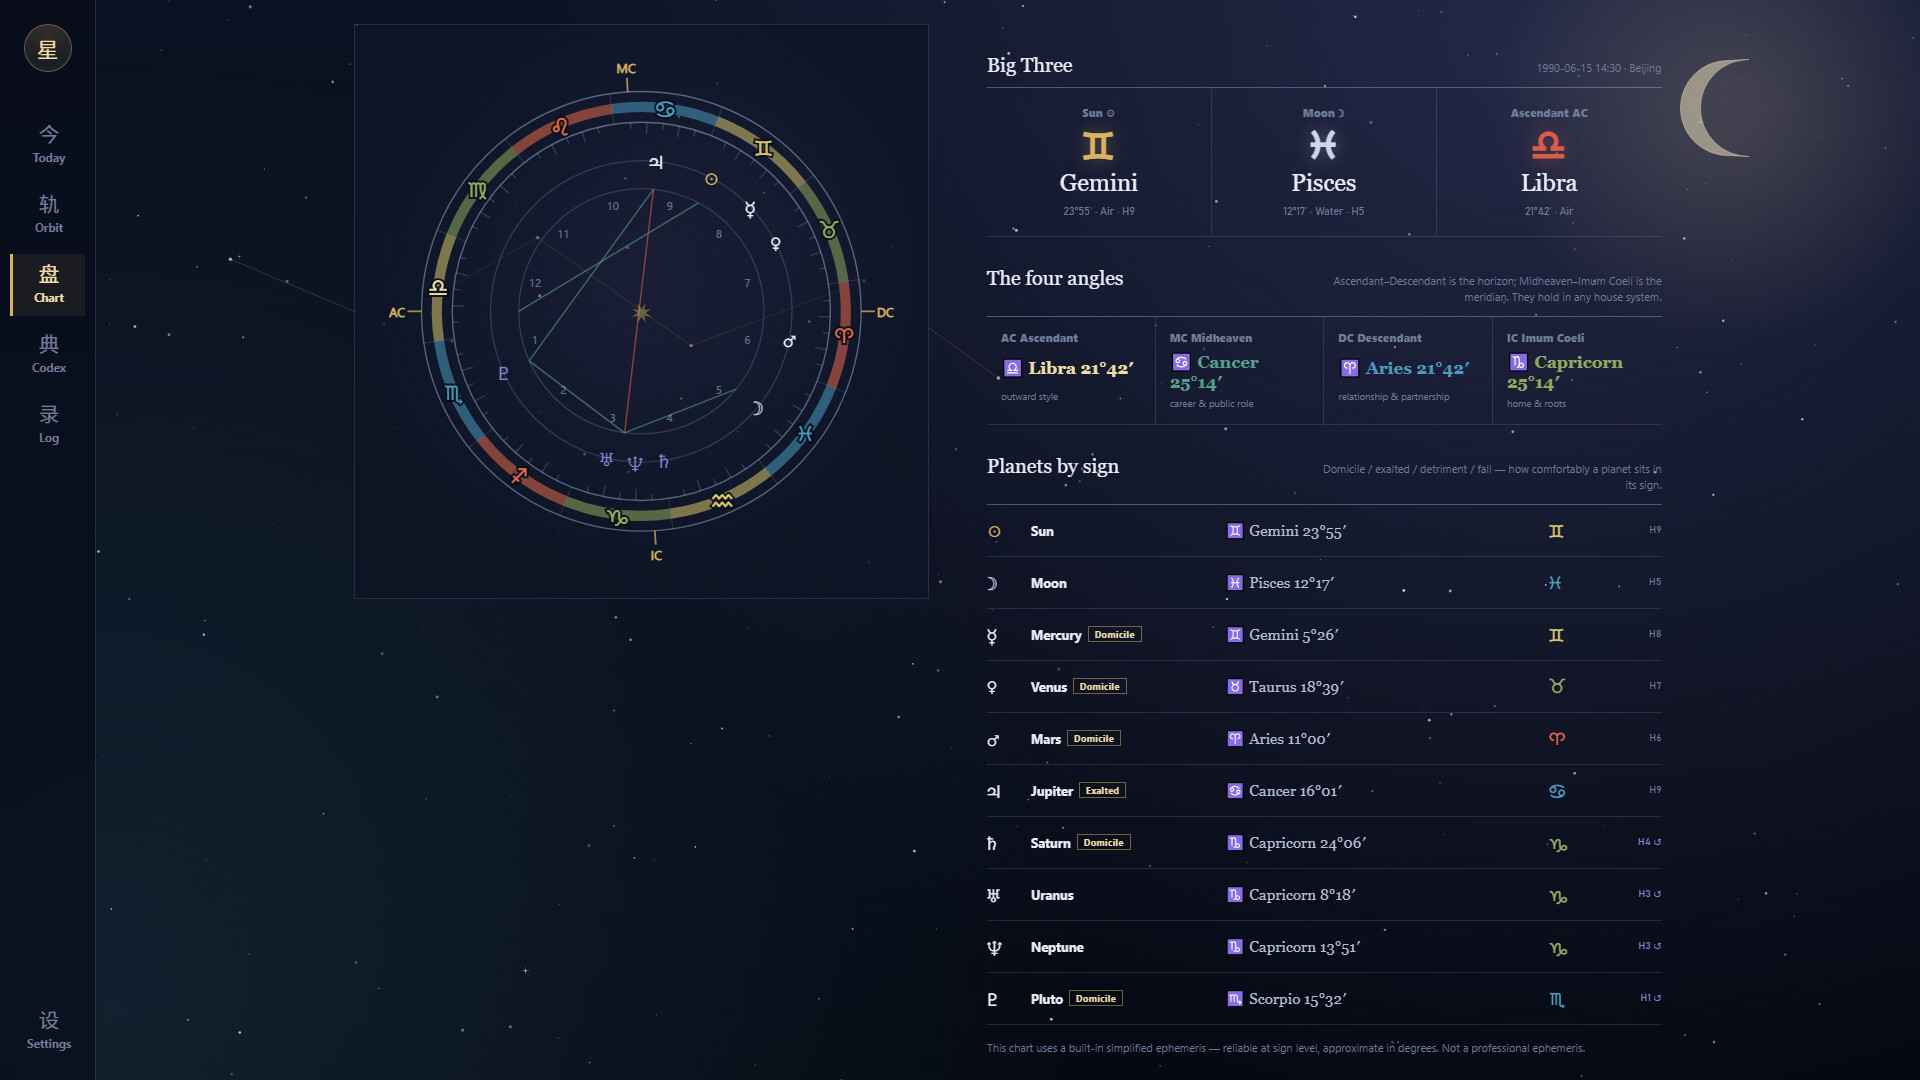Click the Gemini symbol in Big Three Sun card
Image resolution: width=1920 pixels, height=1080 pixels.
[1098, 146]
